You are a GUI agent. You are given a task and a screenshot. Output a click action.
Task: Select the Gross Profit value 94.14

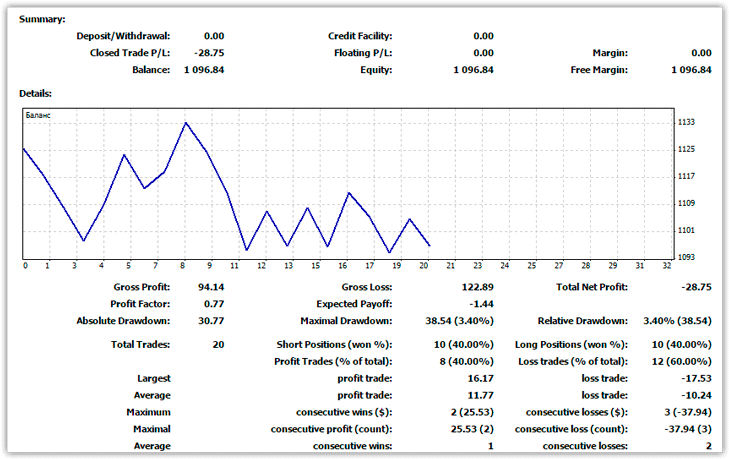(209, 286)
